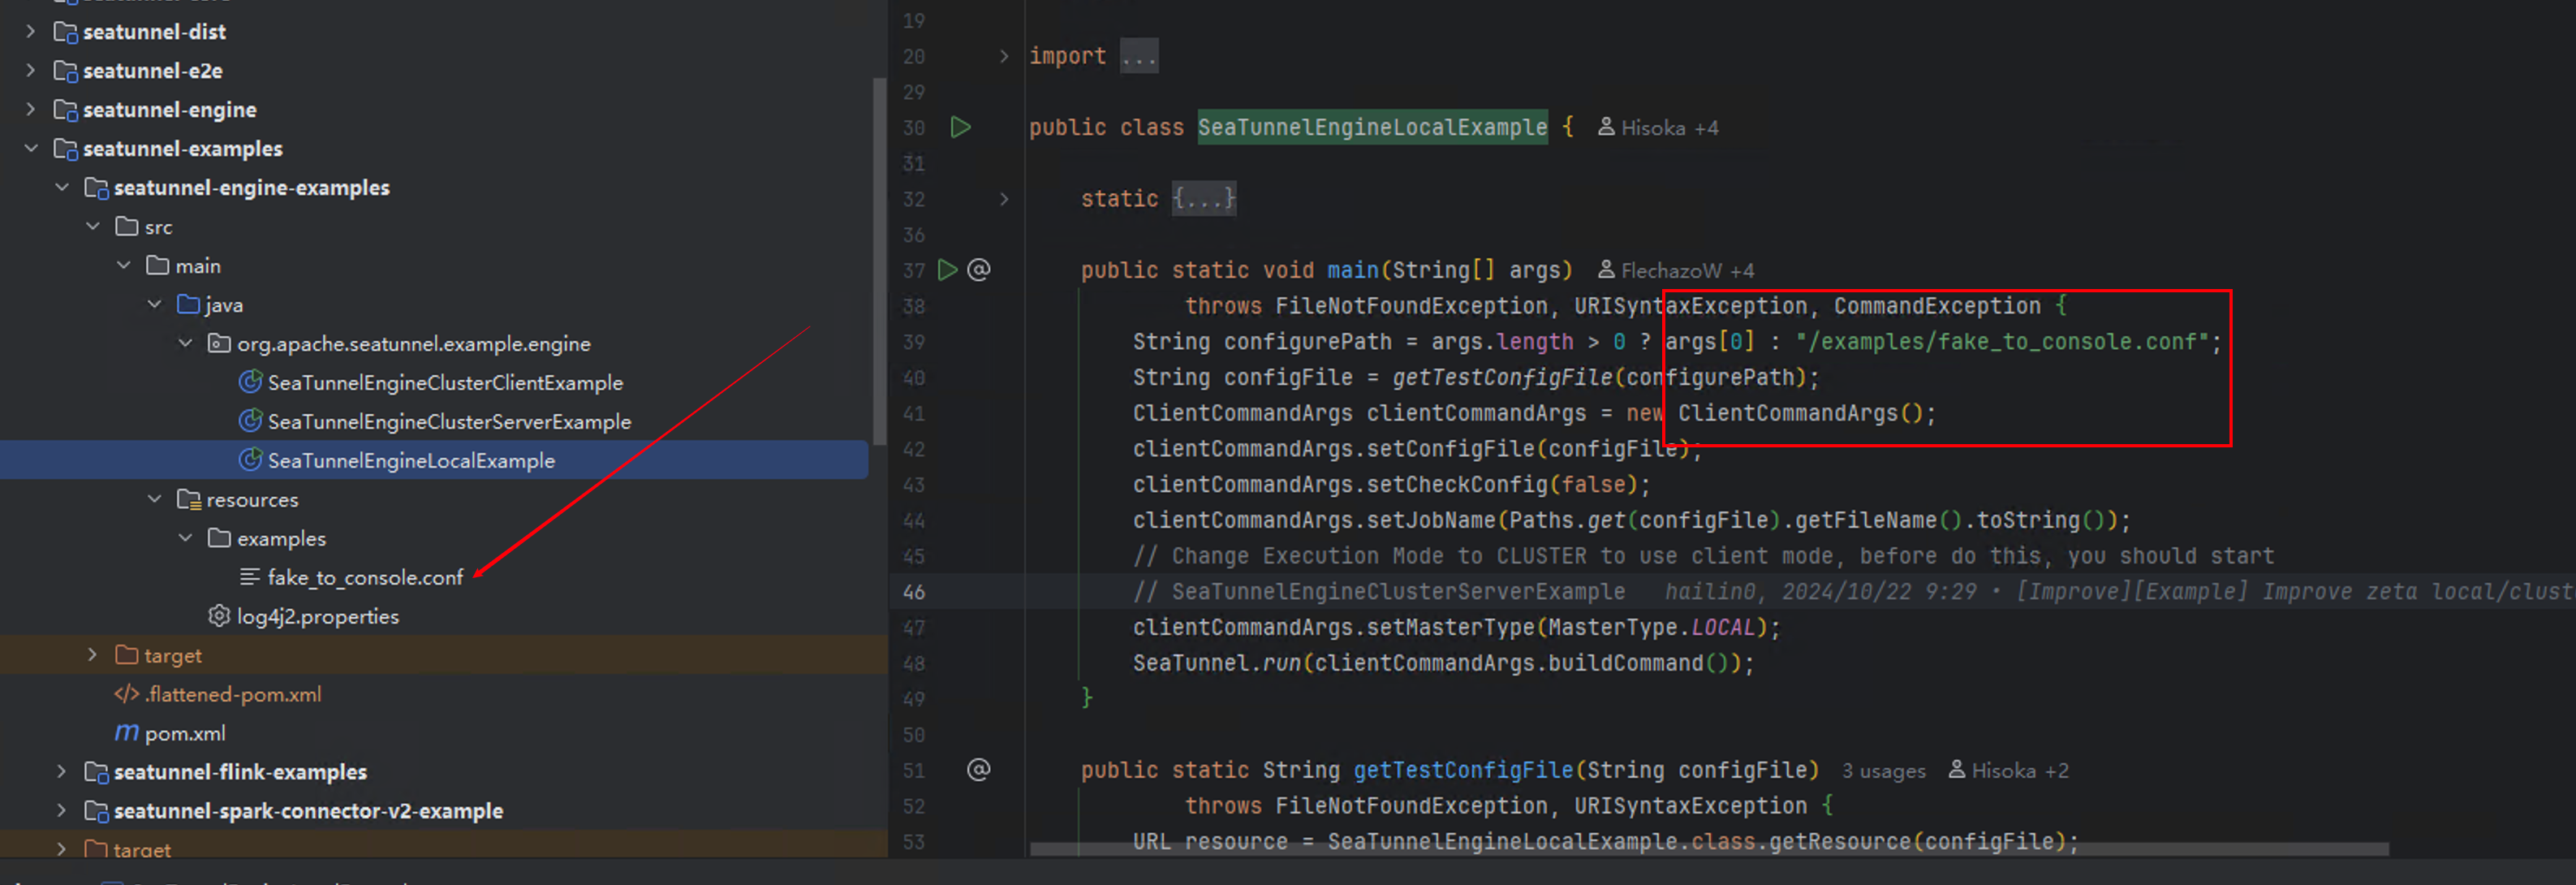Select the seatunnel-e2e module folder icon
2576x885 pixels.
66,71
